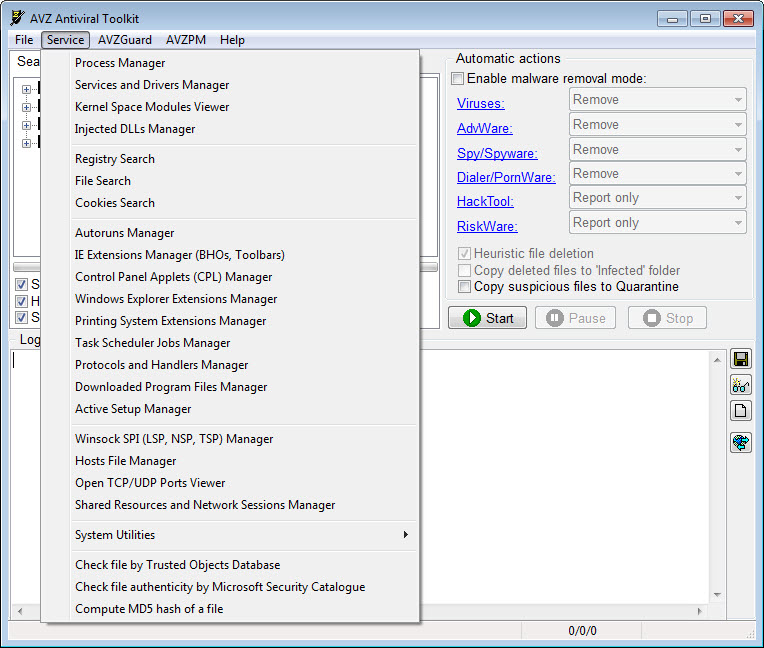
Task: Open the File menu
Action: pos(24,40)
